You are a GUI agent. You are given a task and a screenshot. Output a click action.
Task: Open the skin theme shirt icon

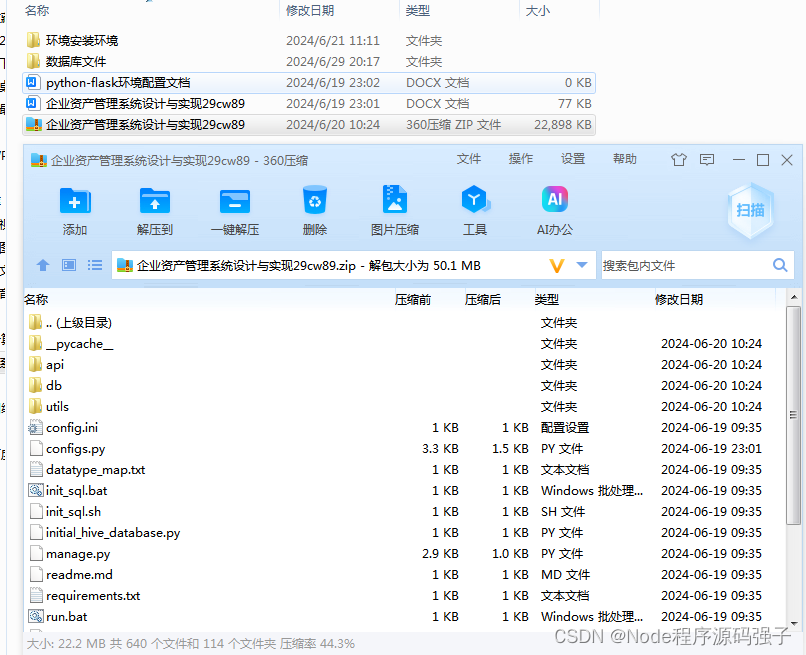678,159
